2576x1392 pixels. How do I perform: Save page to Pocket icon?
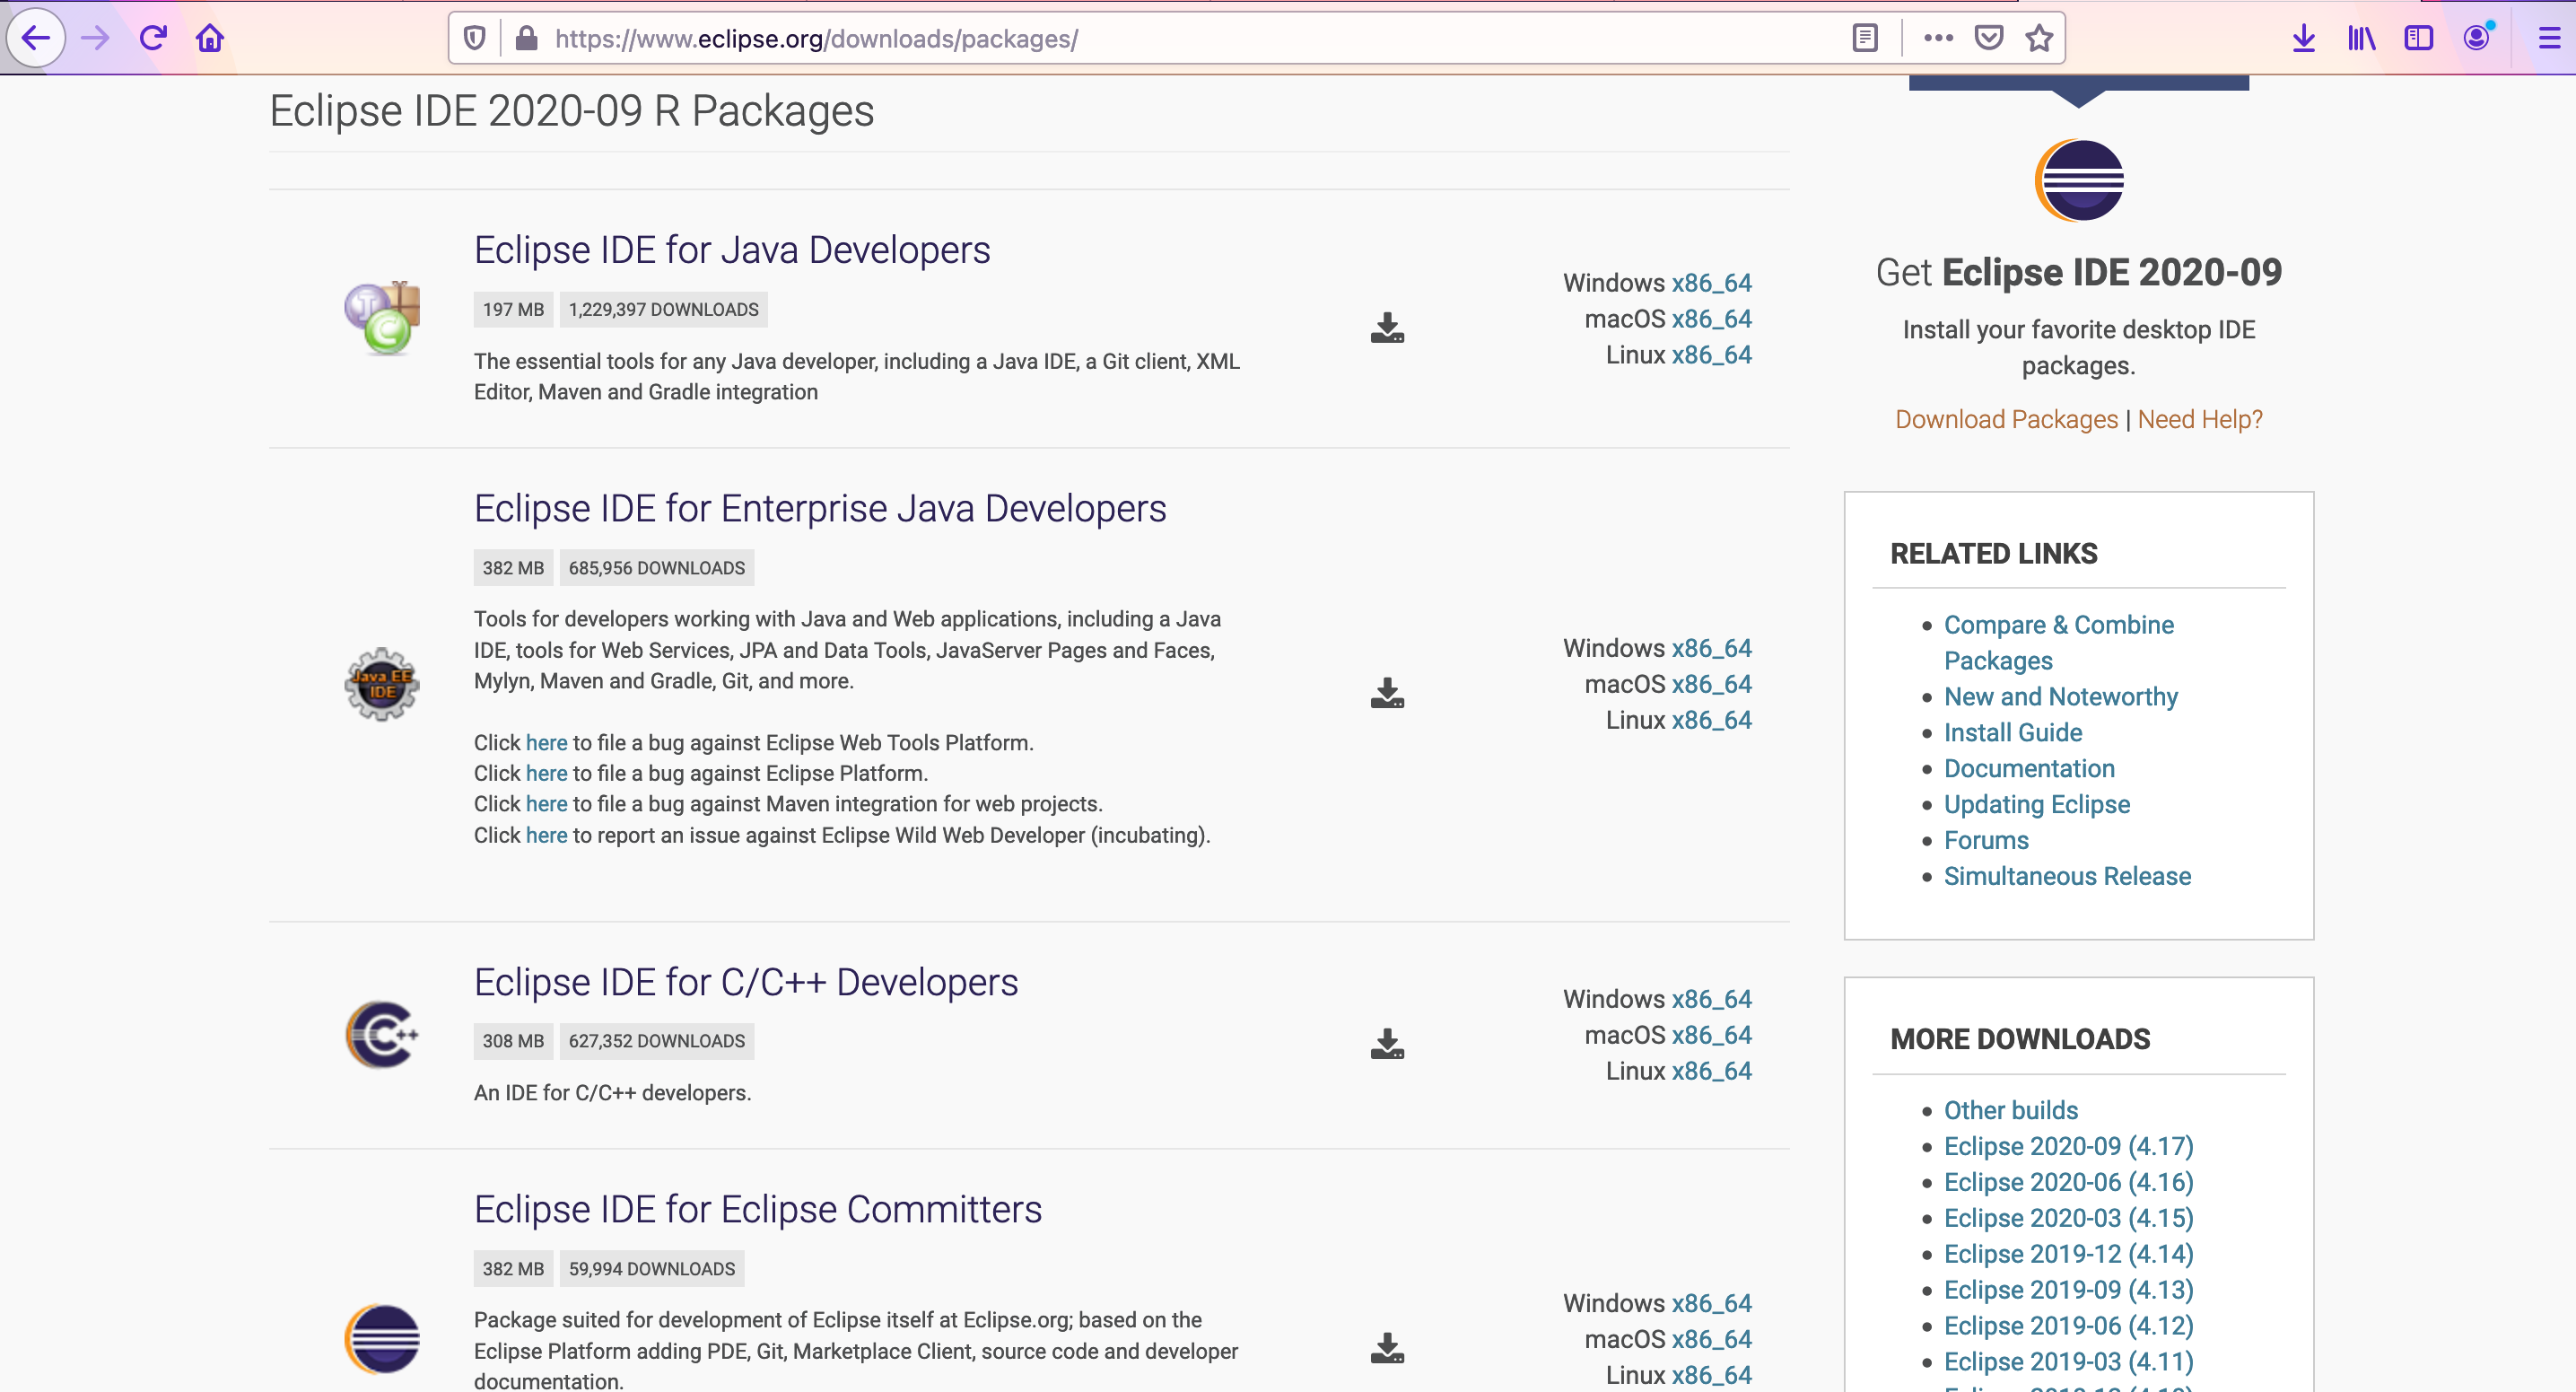click(x=1988, y=38)
